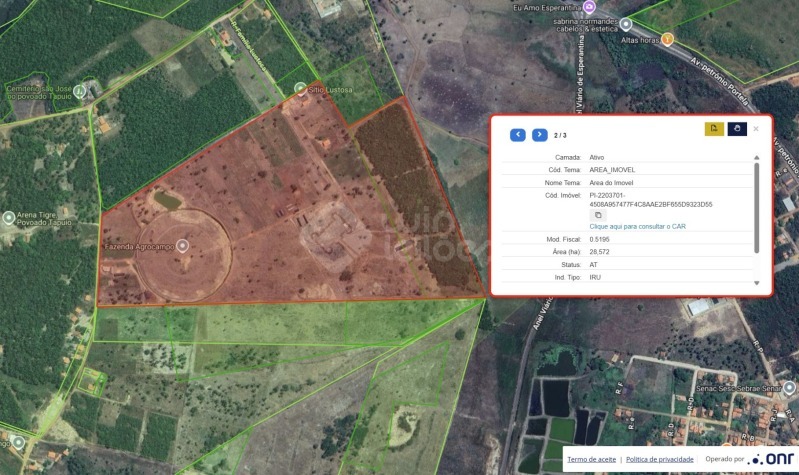Click the popup scrollbar up arrow
The height and width of the screenshot is (475, 799).
tap(757, 157)
